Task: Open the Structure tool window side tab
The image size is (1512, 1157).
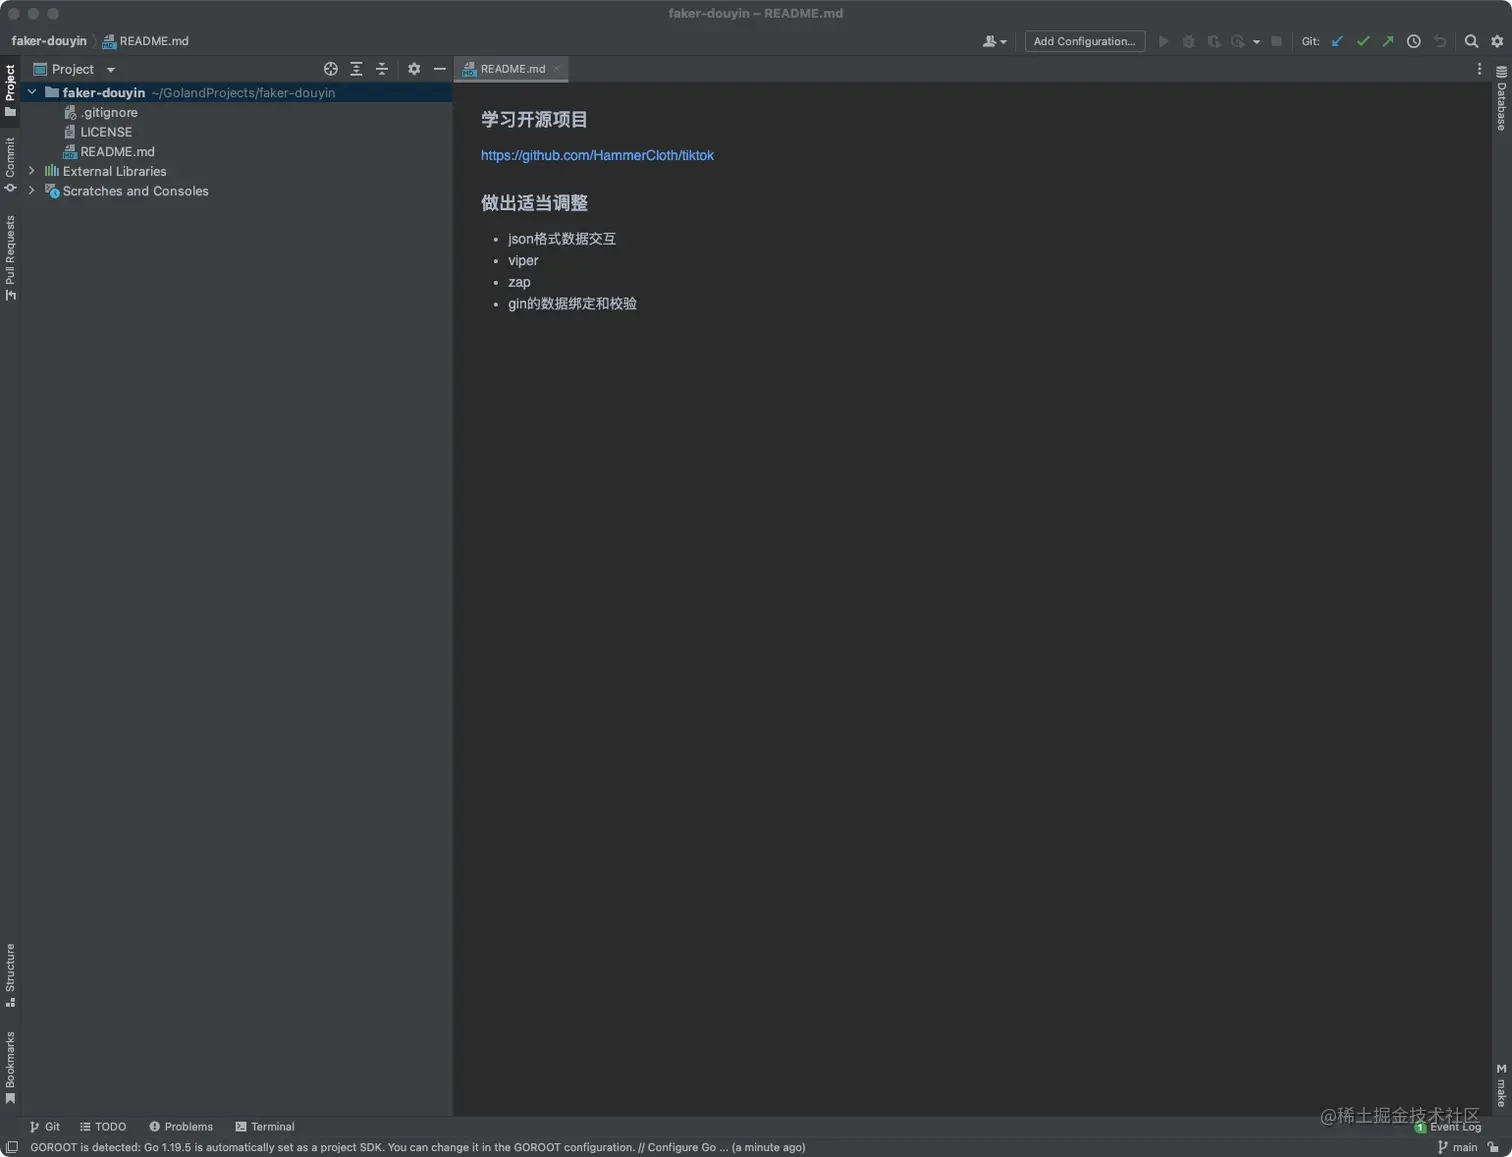Action: click(10, 975)
